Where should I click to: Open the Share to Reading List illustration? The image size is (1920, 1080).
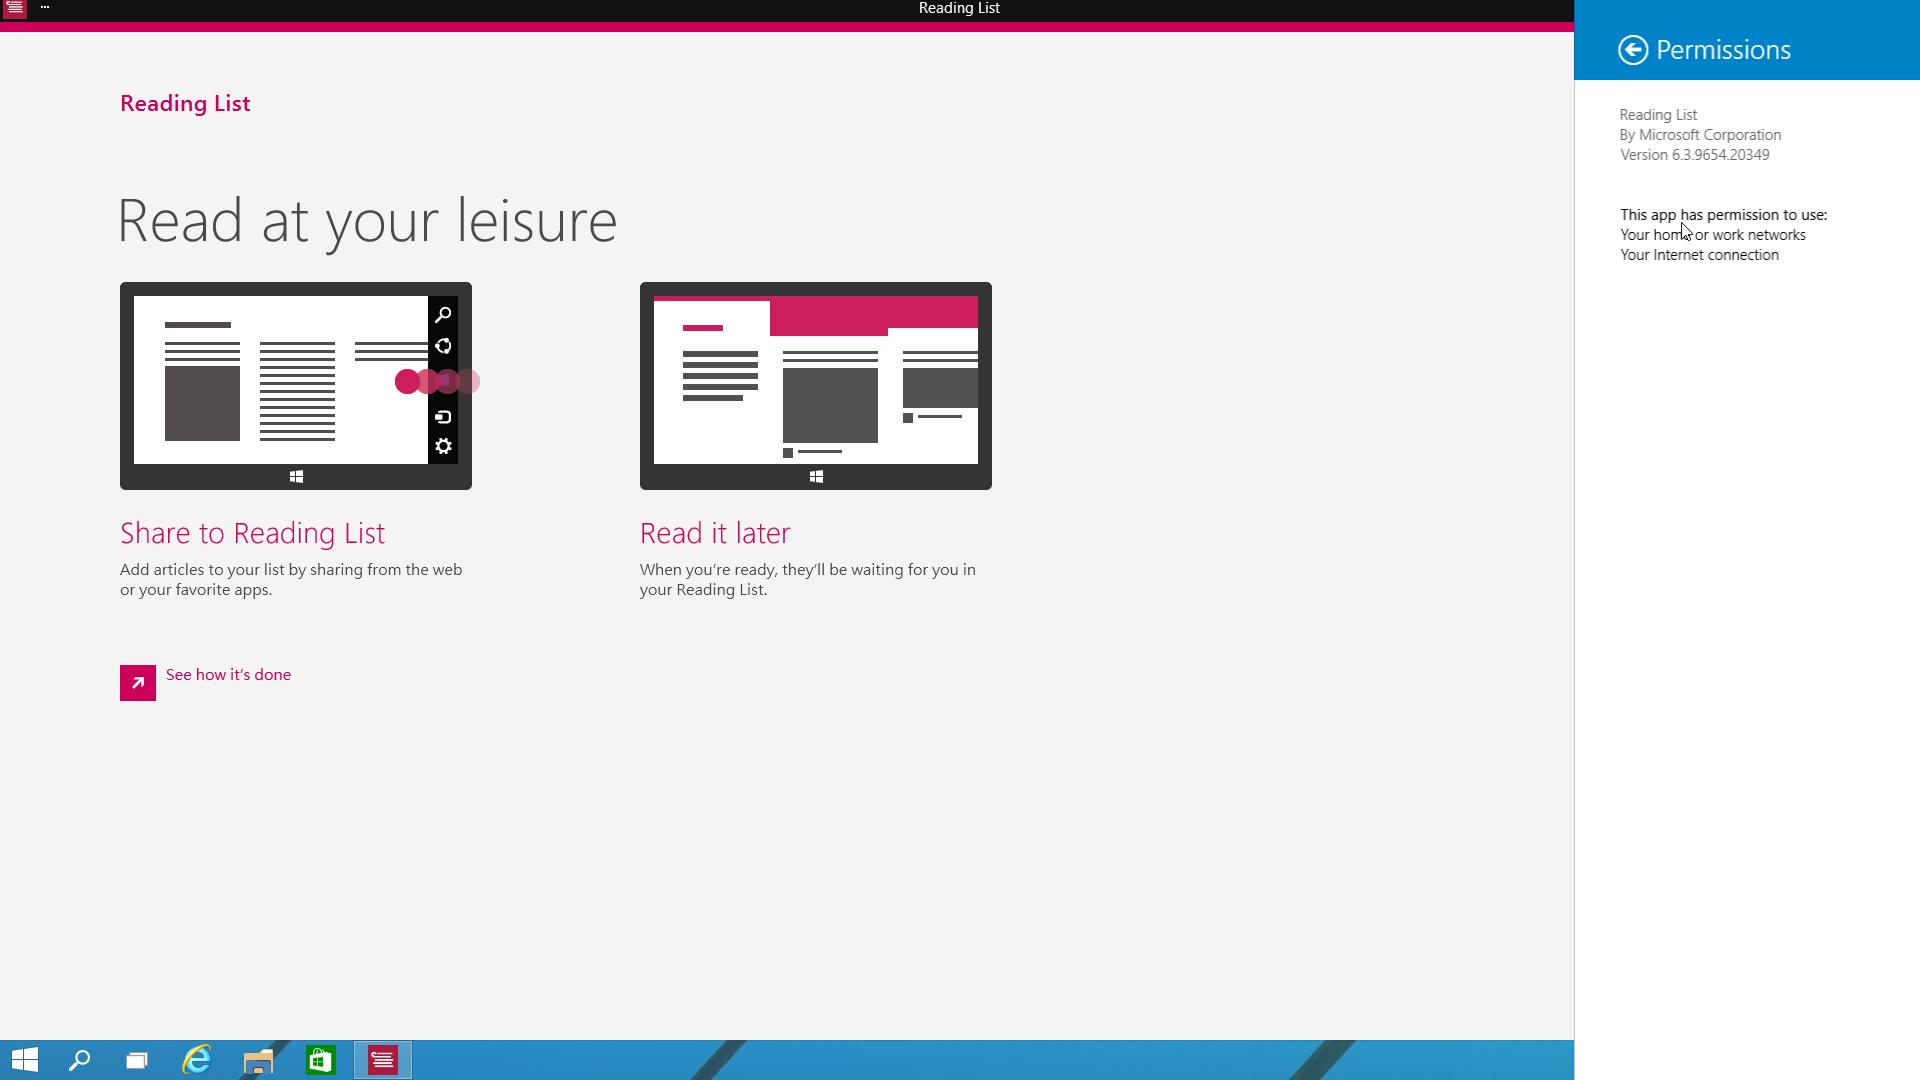296,386
